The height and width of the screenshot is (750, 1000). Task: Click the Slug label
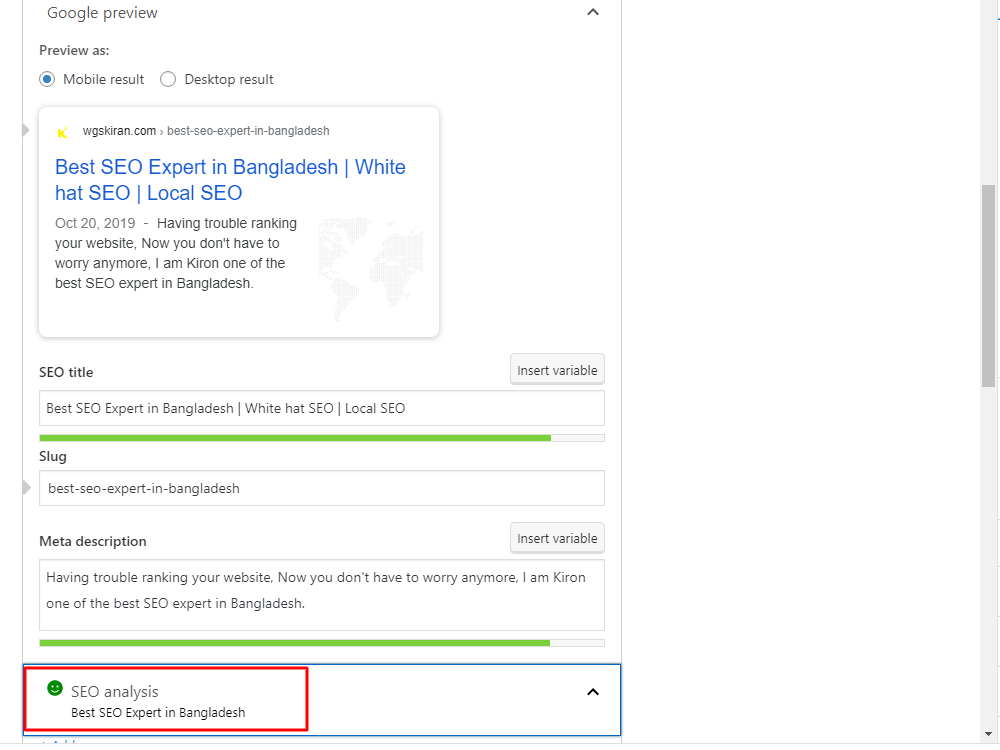pos(52,457)
